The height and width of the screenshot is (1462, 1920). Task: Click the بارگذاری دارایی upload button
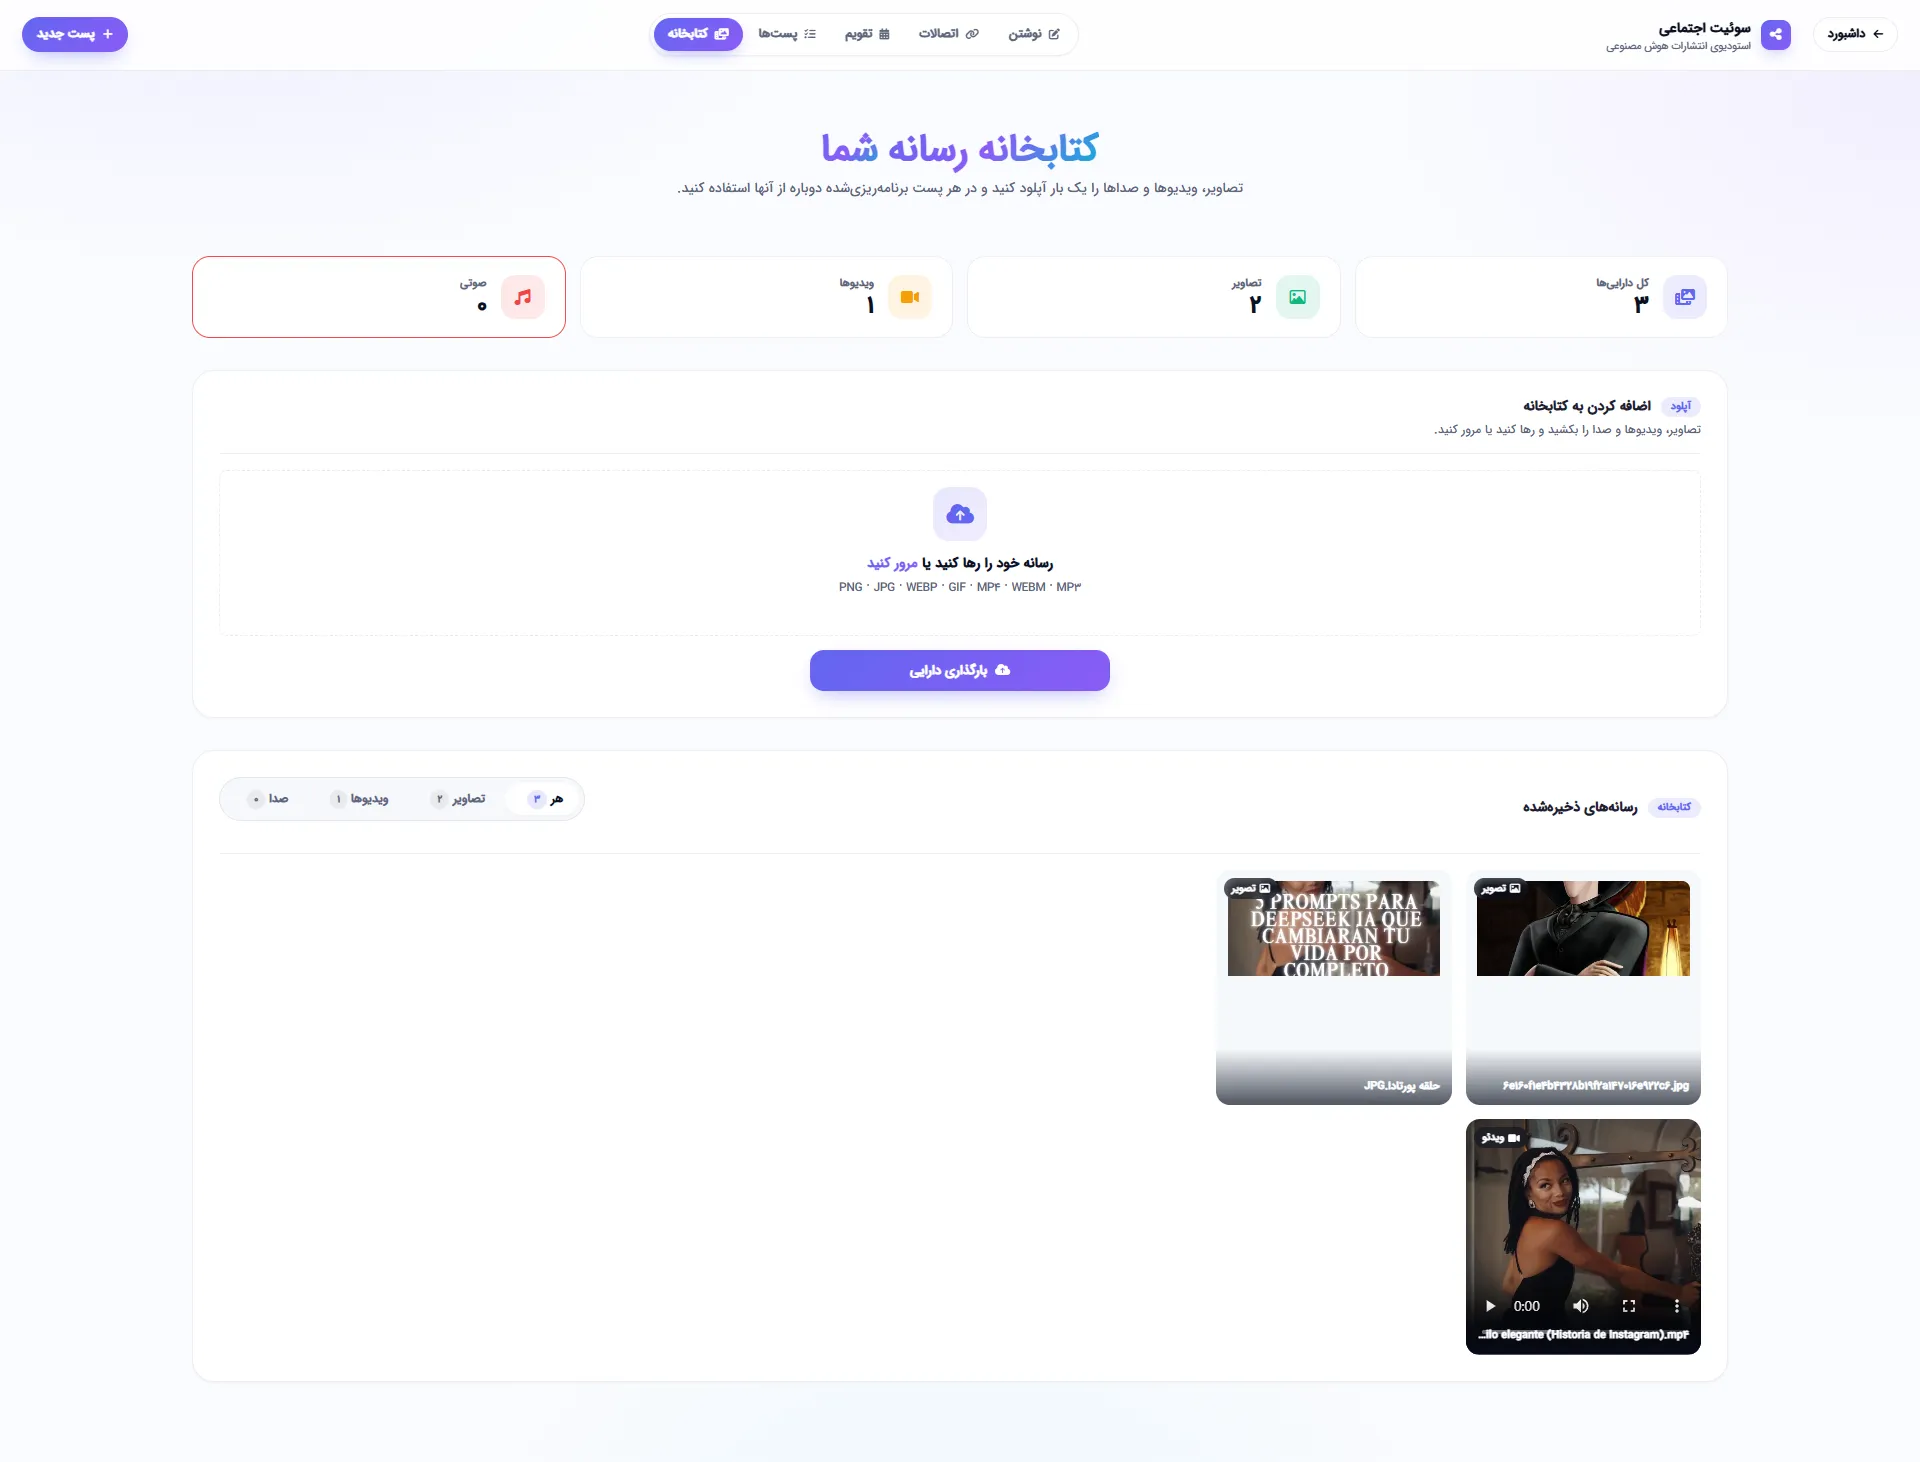pyautogui.click(x=960, y=670)
